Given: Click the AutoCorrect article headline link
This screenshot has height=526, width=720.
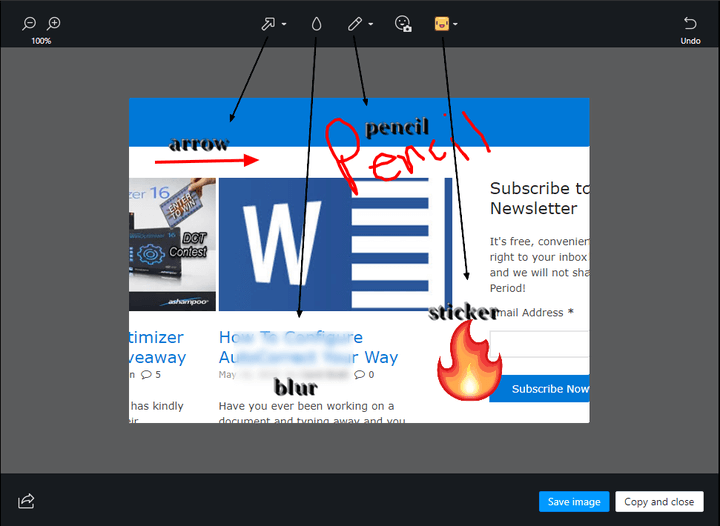Looking at the screenshot, I should point(308,347).
